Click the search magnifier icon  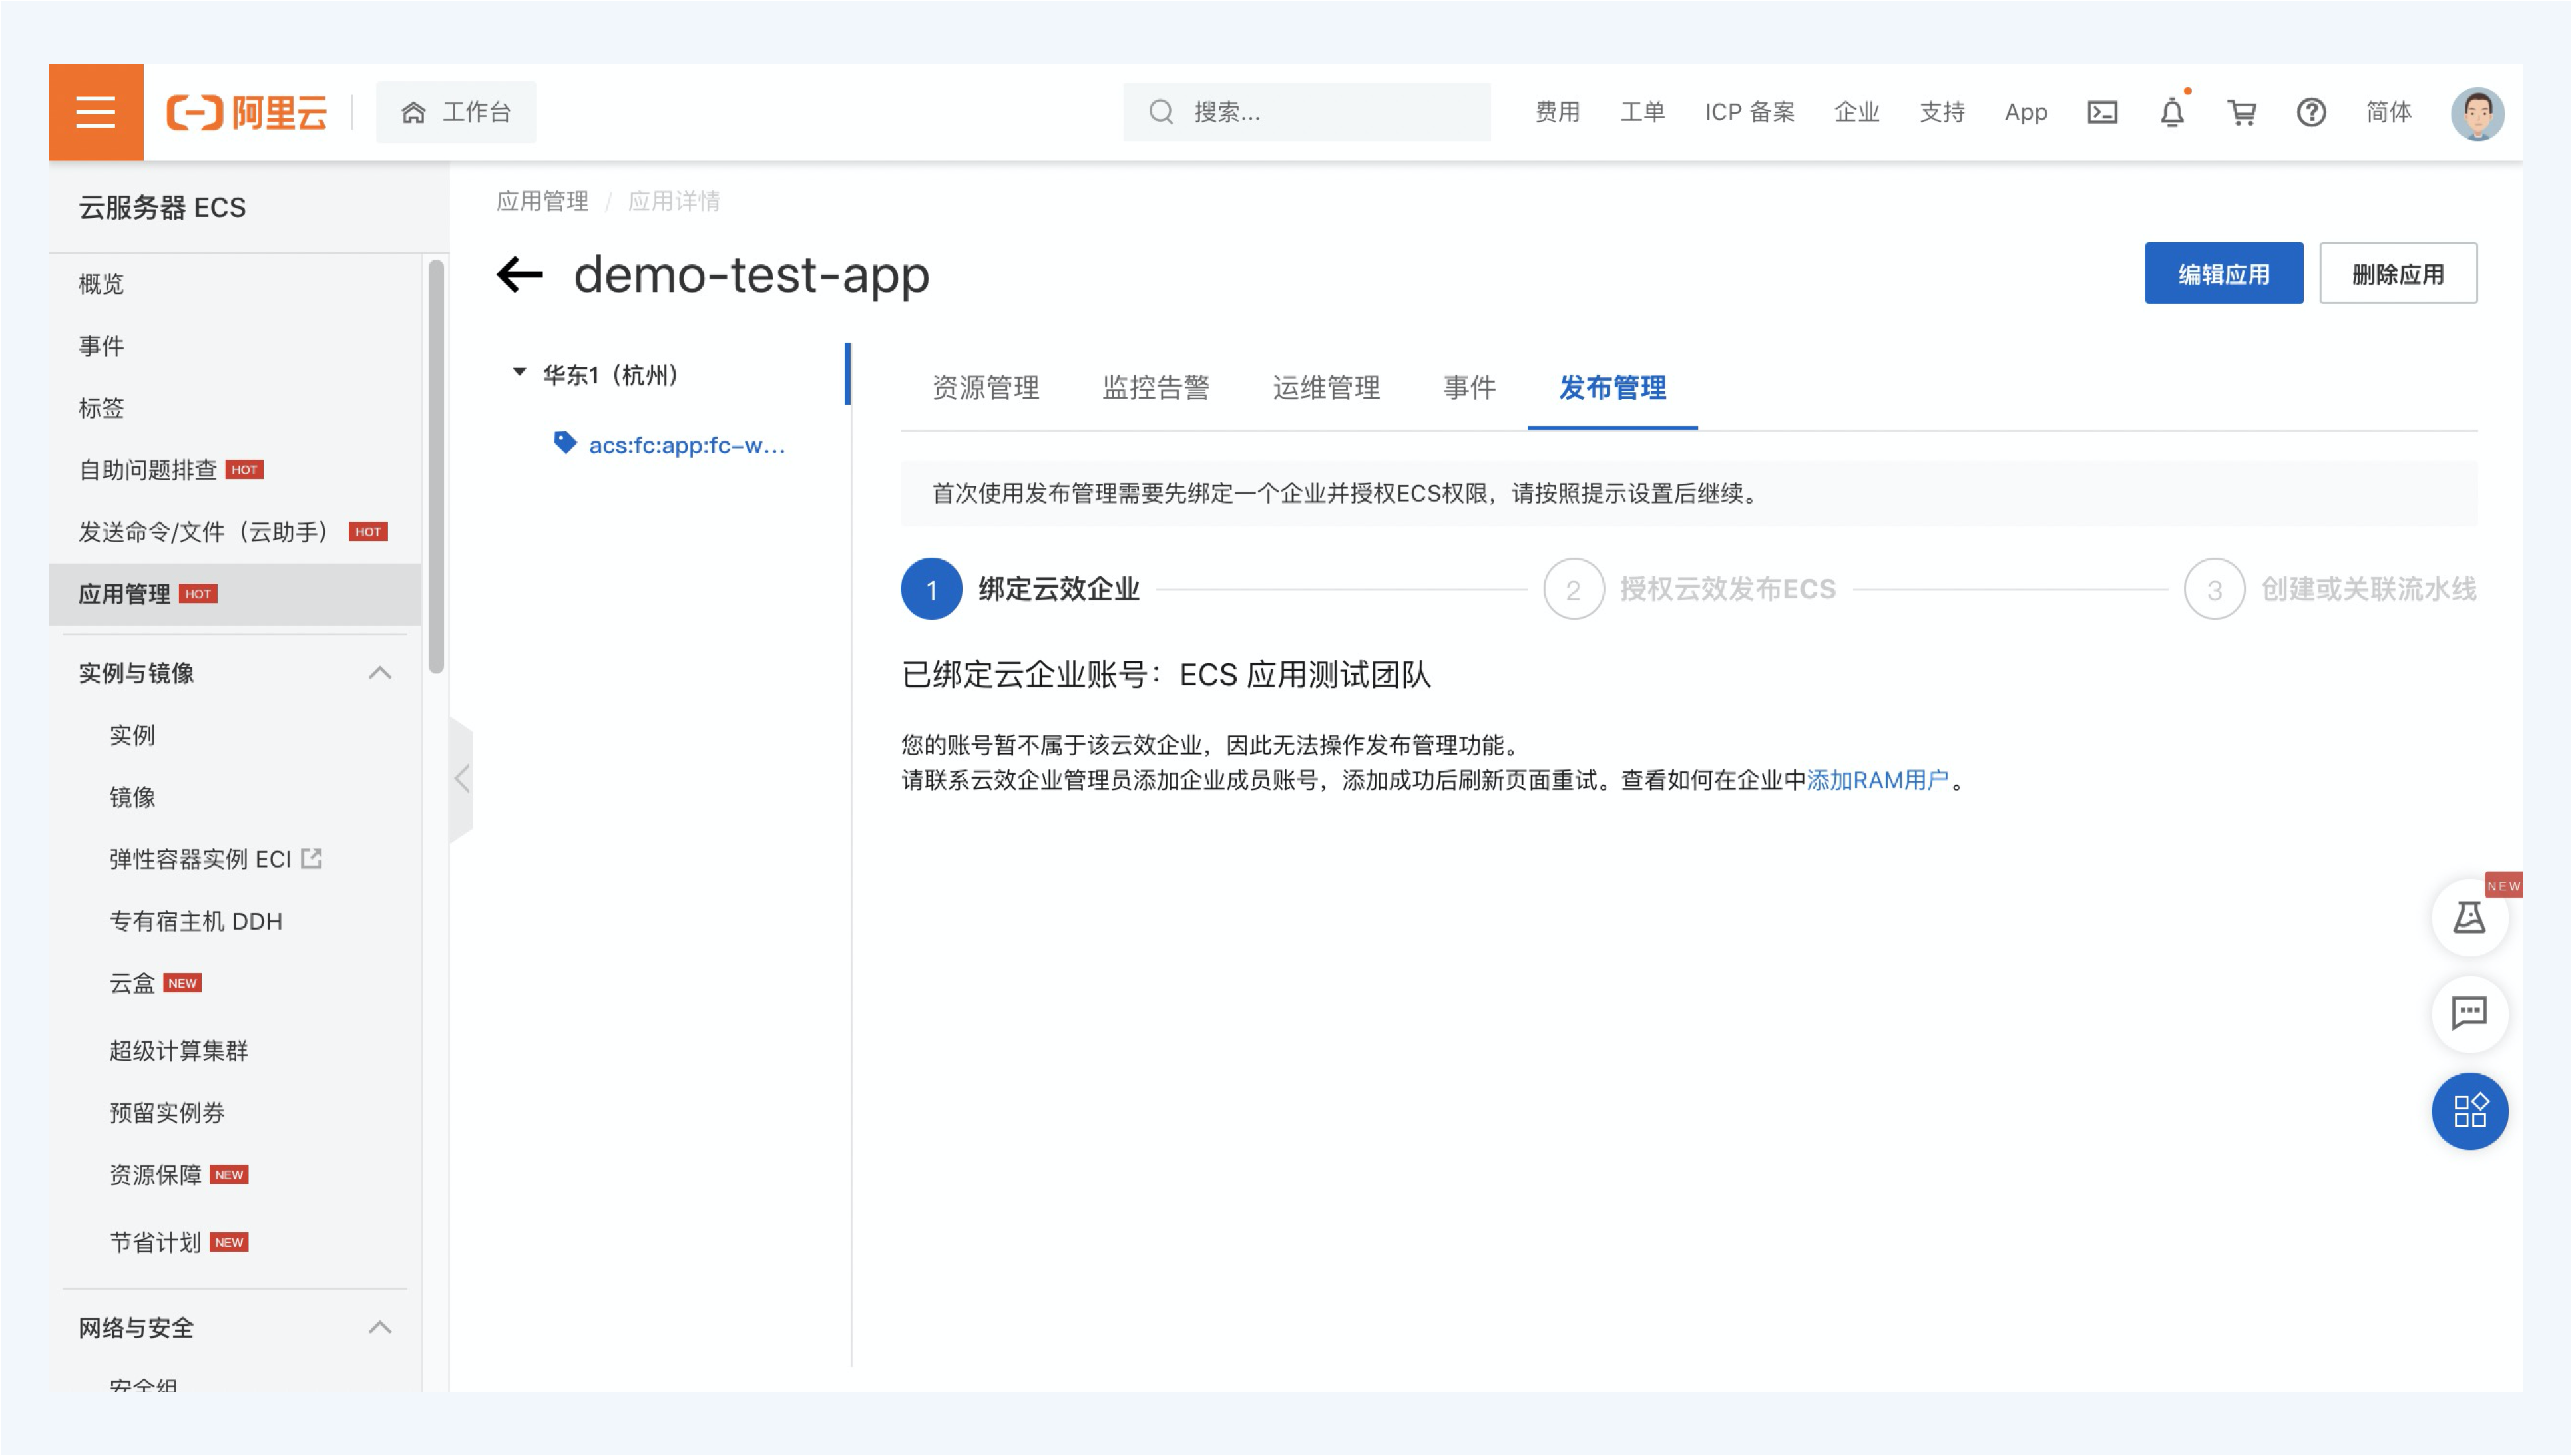(1160, 112)
